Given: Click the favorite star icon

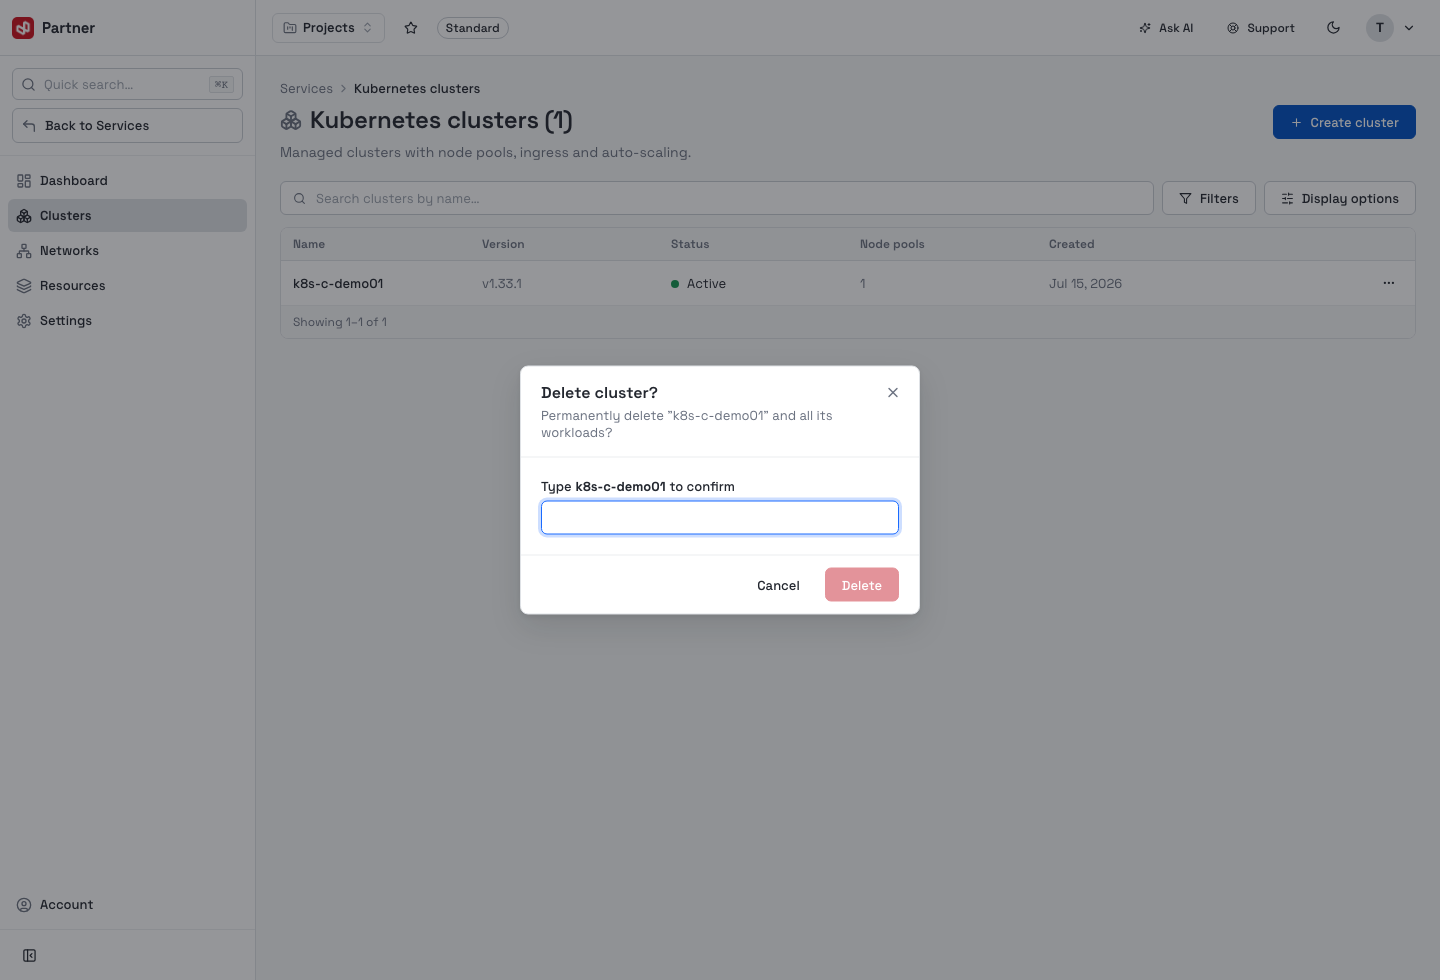Looking at the screenshot, I should pyautogui.click(x=411, y=28).
